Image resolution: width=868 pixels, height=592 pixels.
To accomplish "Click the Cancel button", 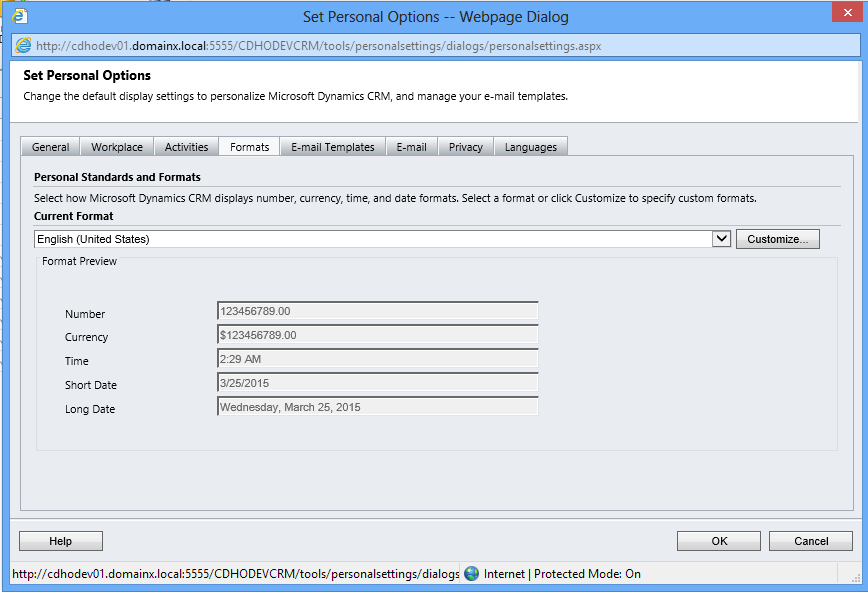I will coord(811,541).
